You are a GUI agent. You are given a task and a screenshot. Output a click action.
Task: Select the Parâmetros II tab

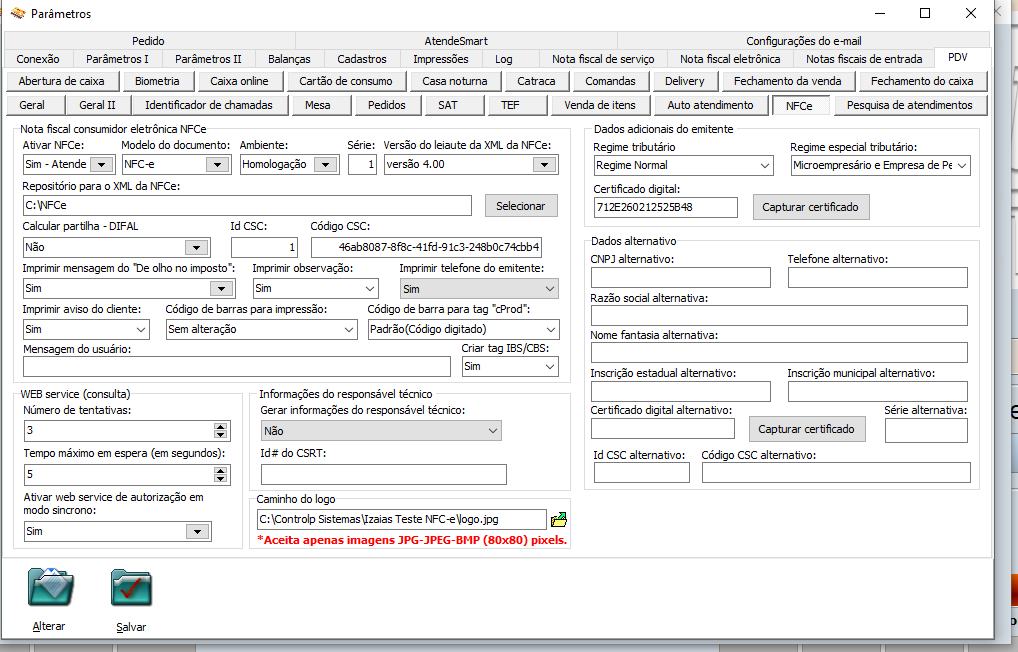tap(208, 59)
